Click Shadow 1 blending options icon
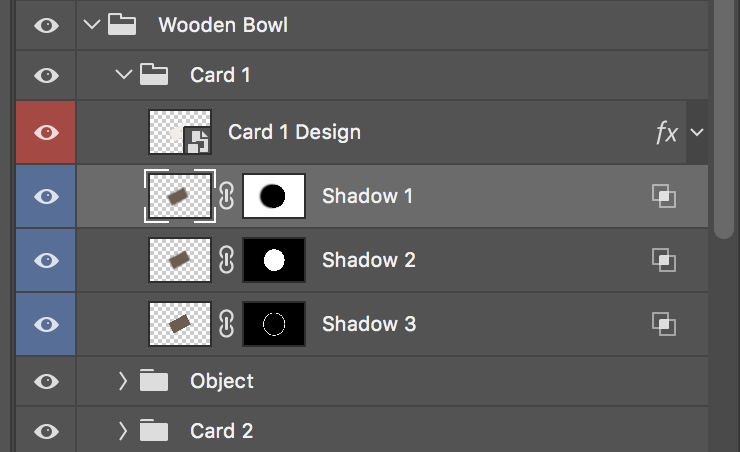 663,196
